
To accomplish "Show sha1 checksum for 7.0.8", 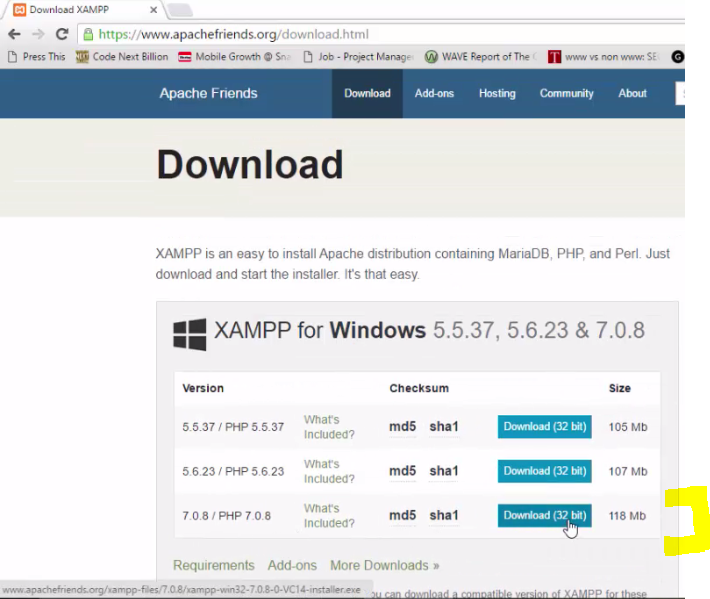I will 444,515.
